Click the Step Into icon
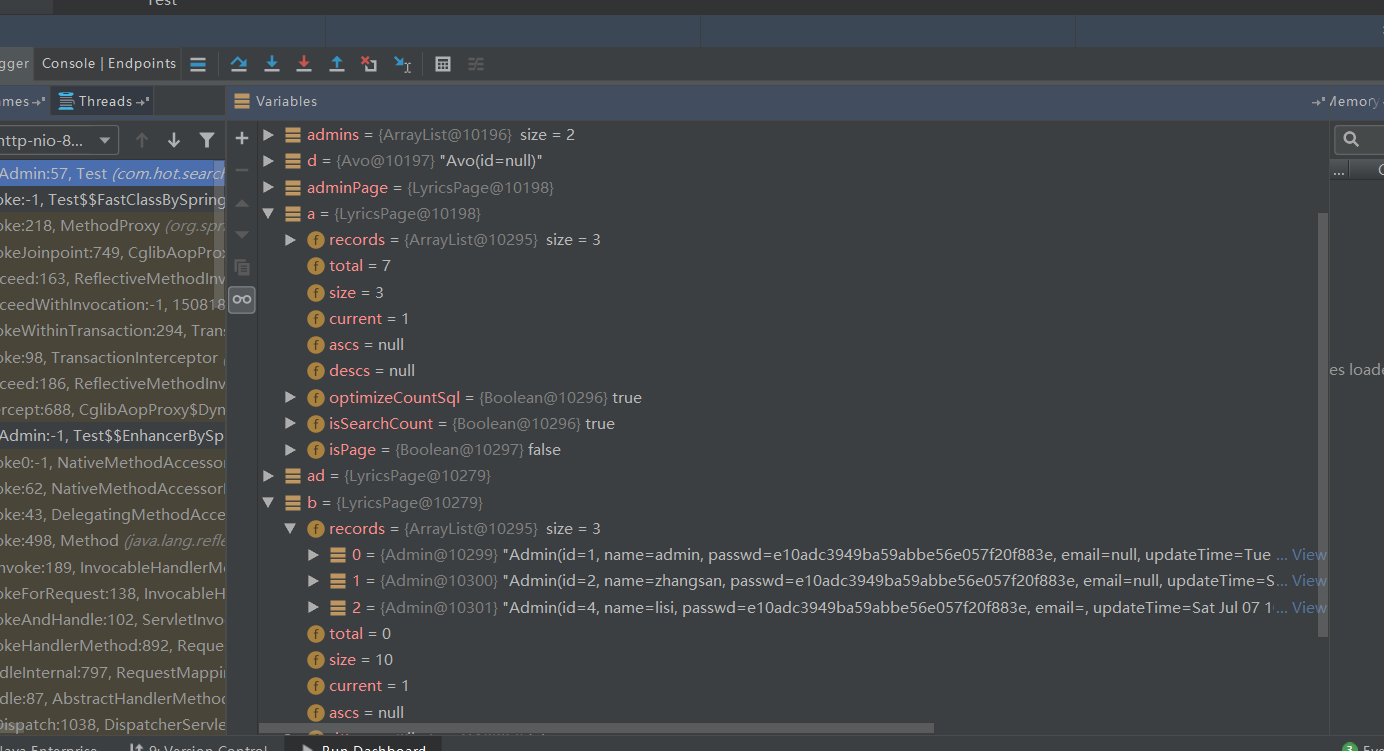Image resolution: width=1384 pixels, height=751 pixels. [x=271, y=64]
